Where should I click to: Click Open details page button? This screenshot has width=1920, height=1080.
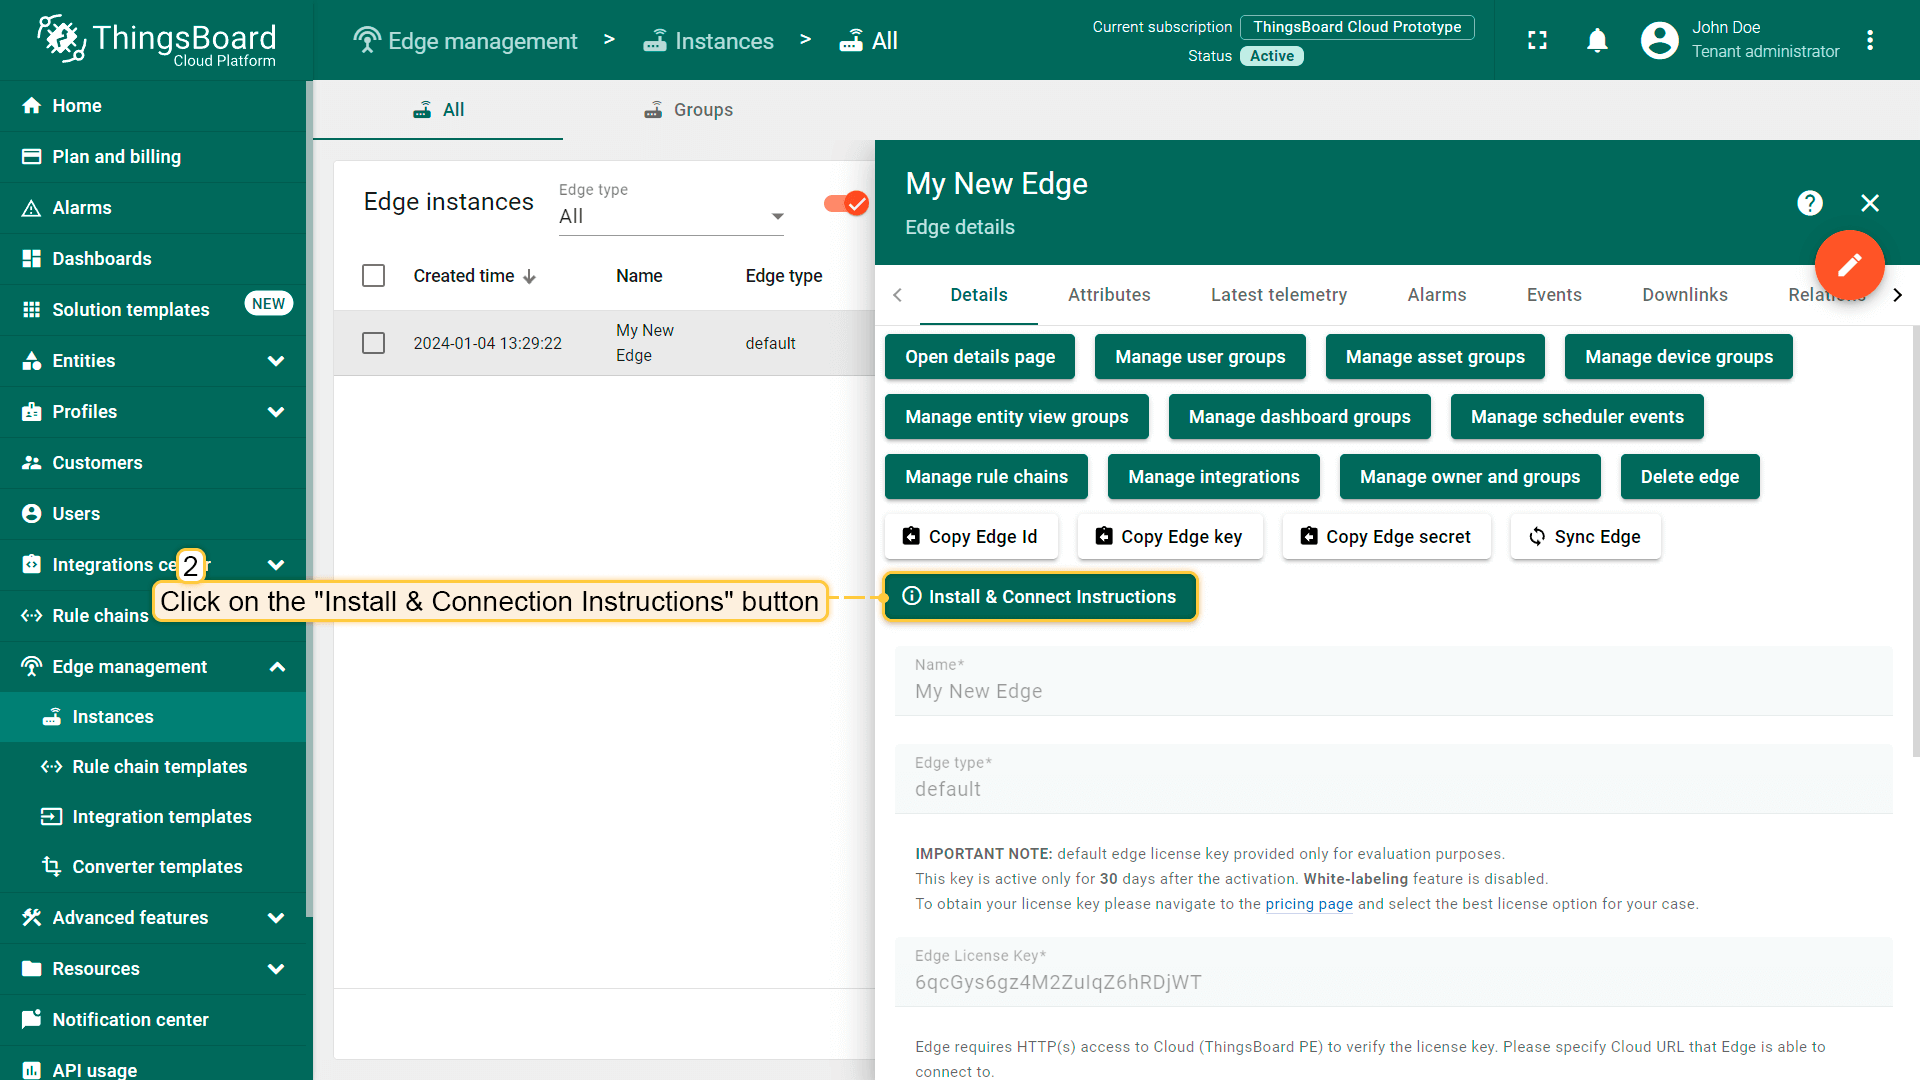(980, 357)
